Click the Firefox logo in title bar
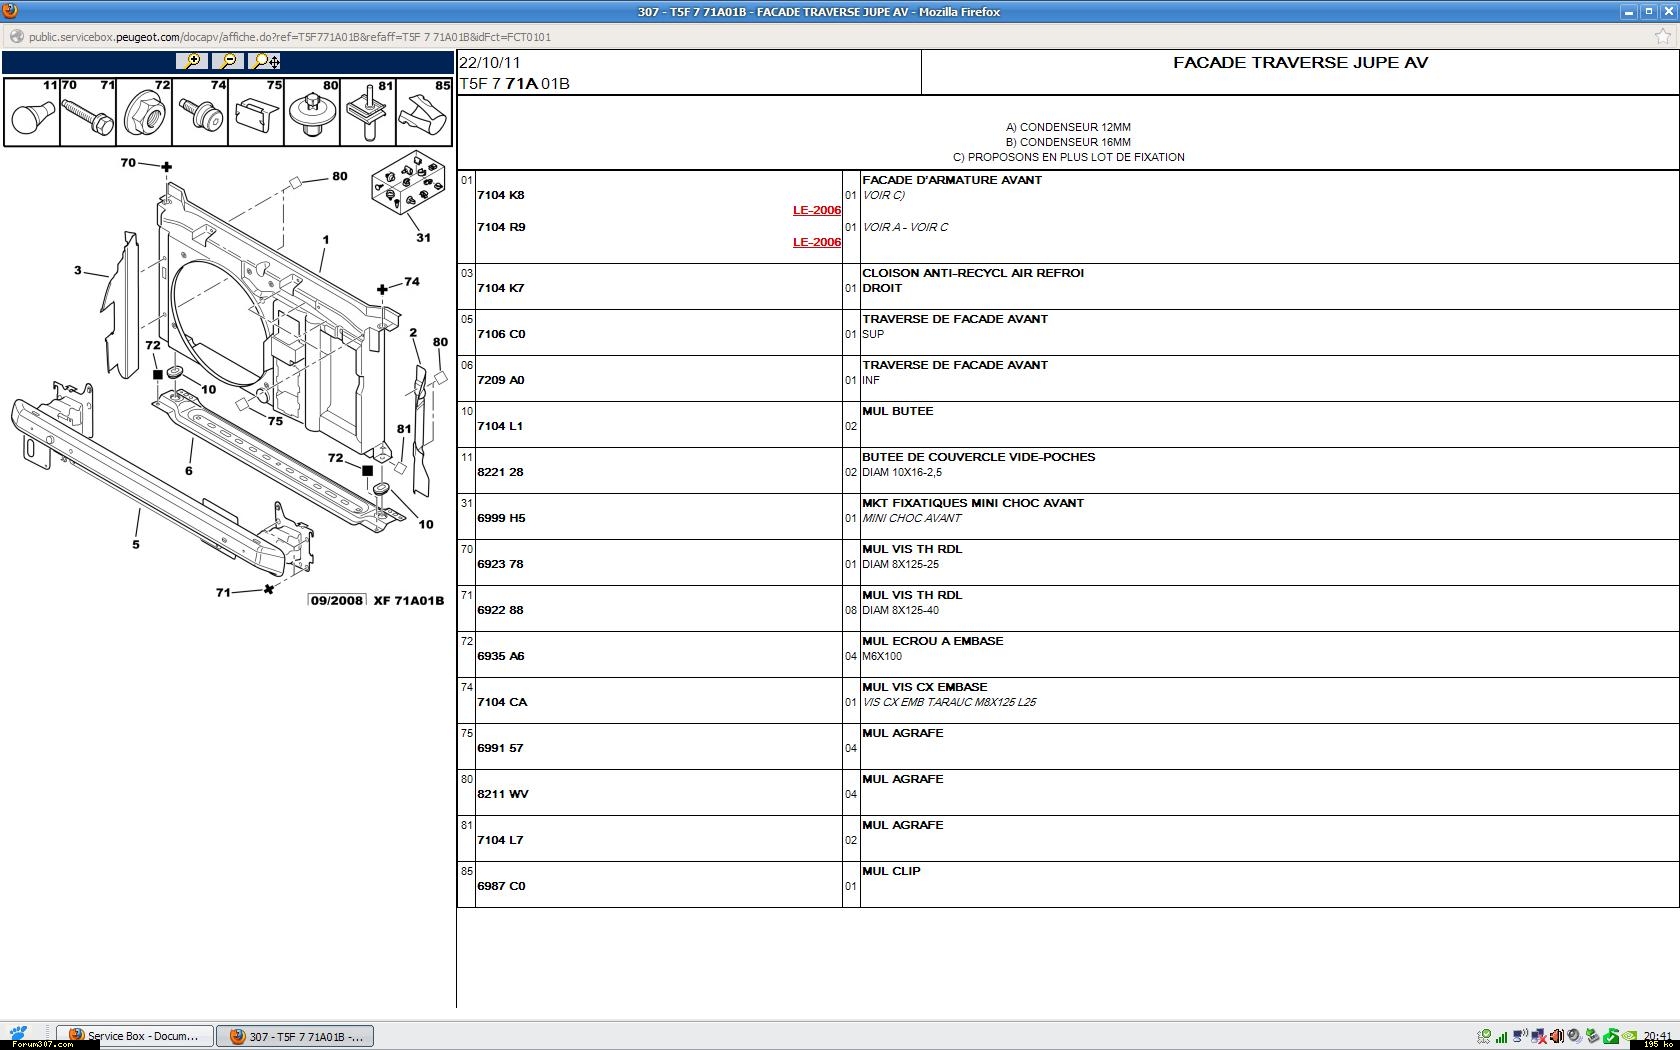Image resolution: width=1680 pixels, height=1050 pixels. (x=10, y=11)
